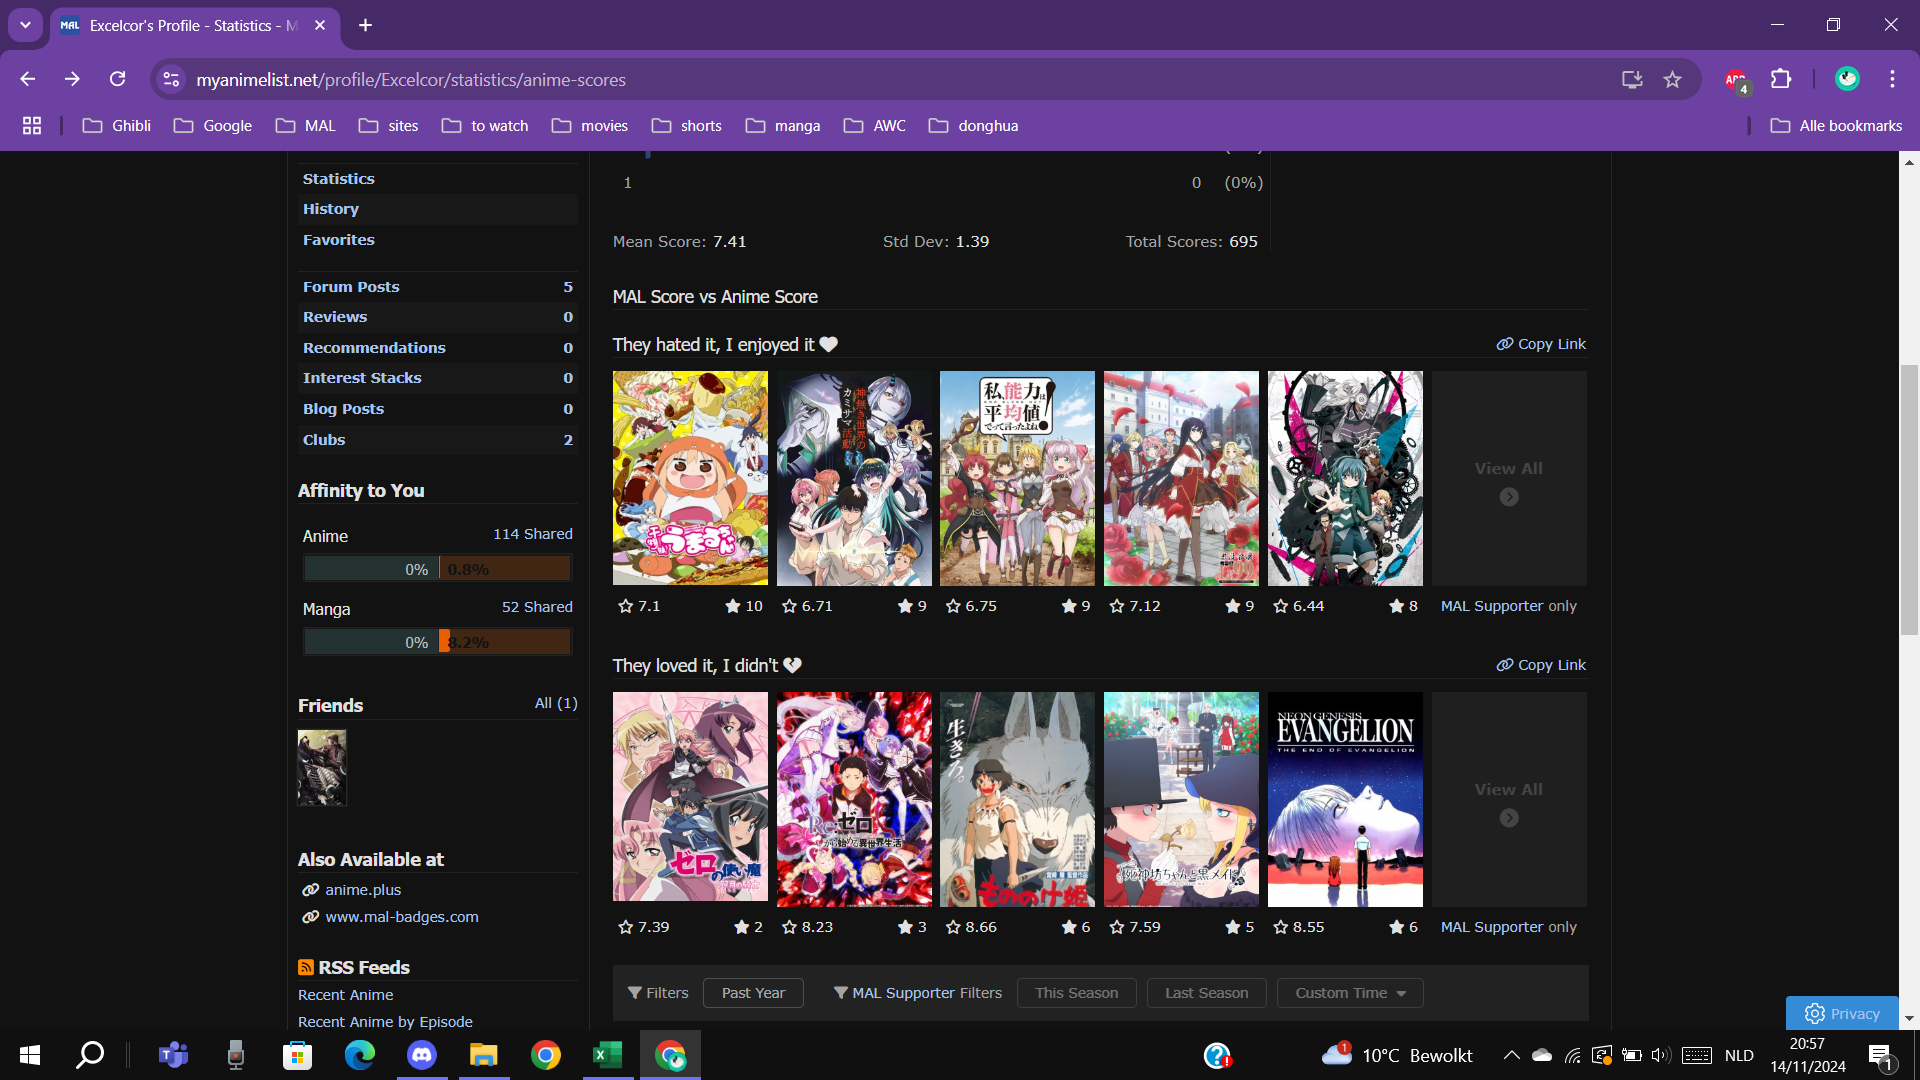Open the poster scored 6.44
The height and width of the screenshot is (1080, 1920).
pos(1345,478)
